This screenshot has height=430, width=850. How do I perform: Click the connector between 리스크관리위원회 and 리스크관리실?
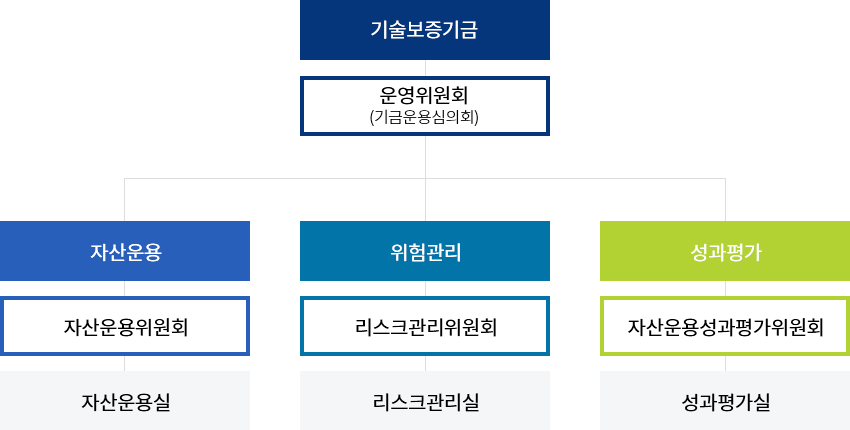[425, 363]
